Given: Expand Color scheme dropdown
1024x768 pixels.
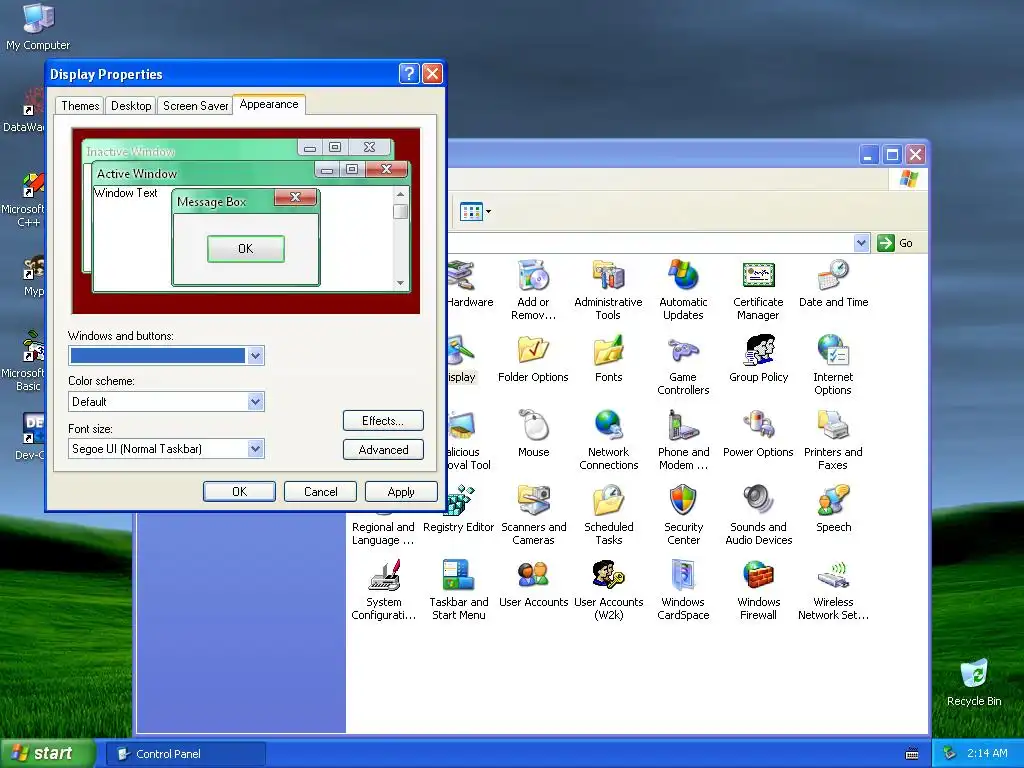Looking at the screenshot, I should click(x=255, y=401).
